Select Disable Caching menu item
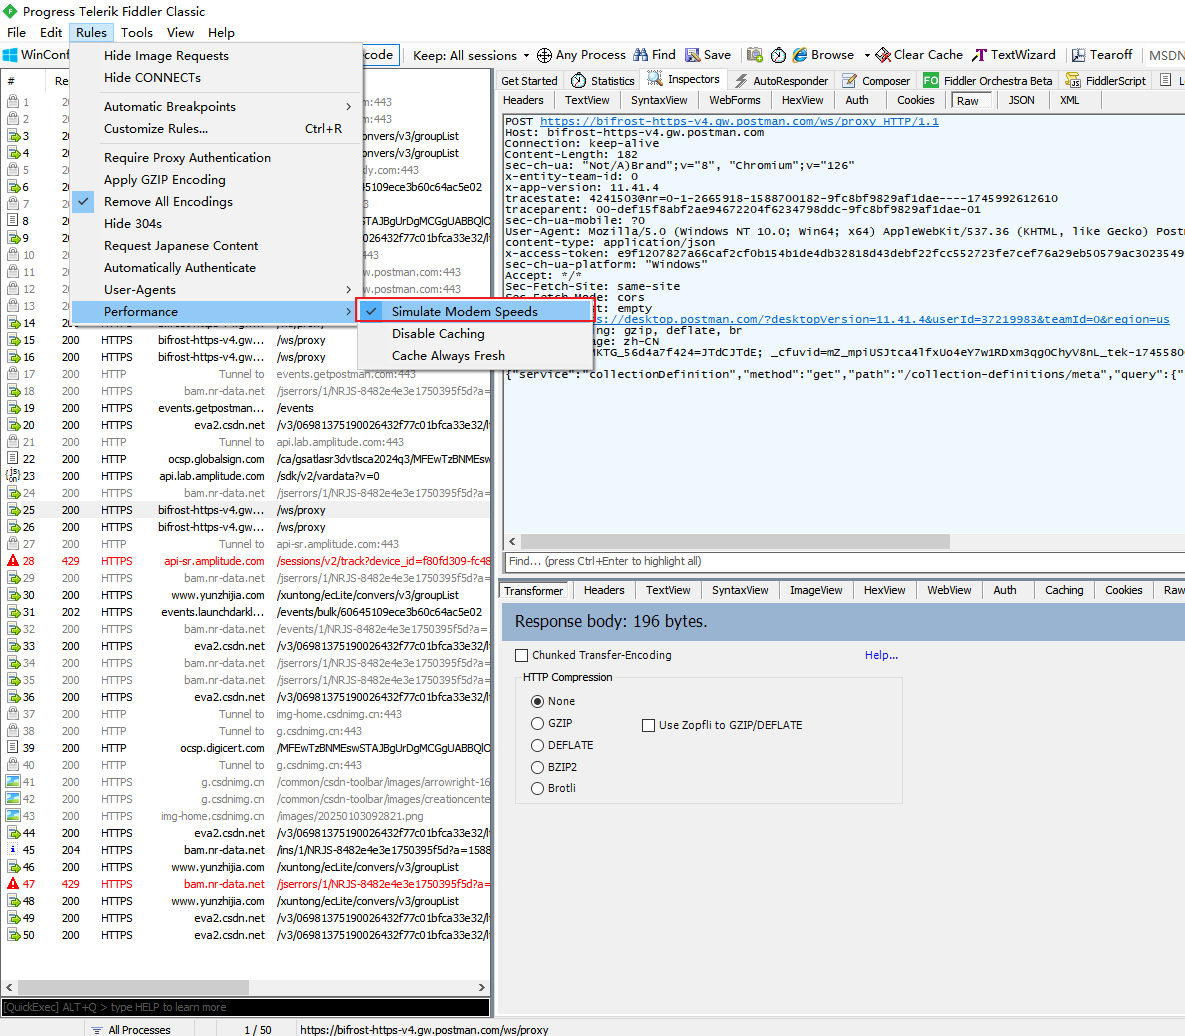 (475, 333)
